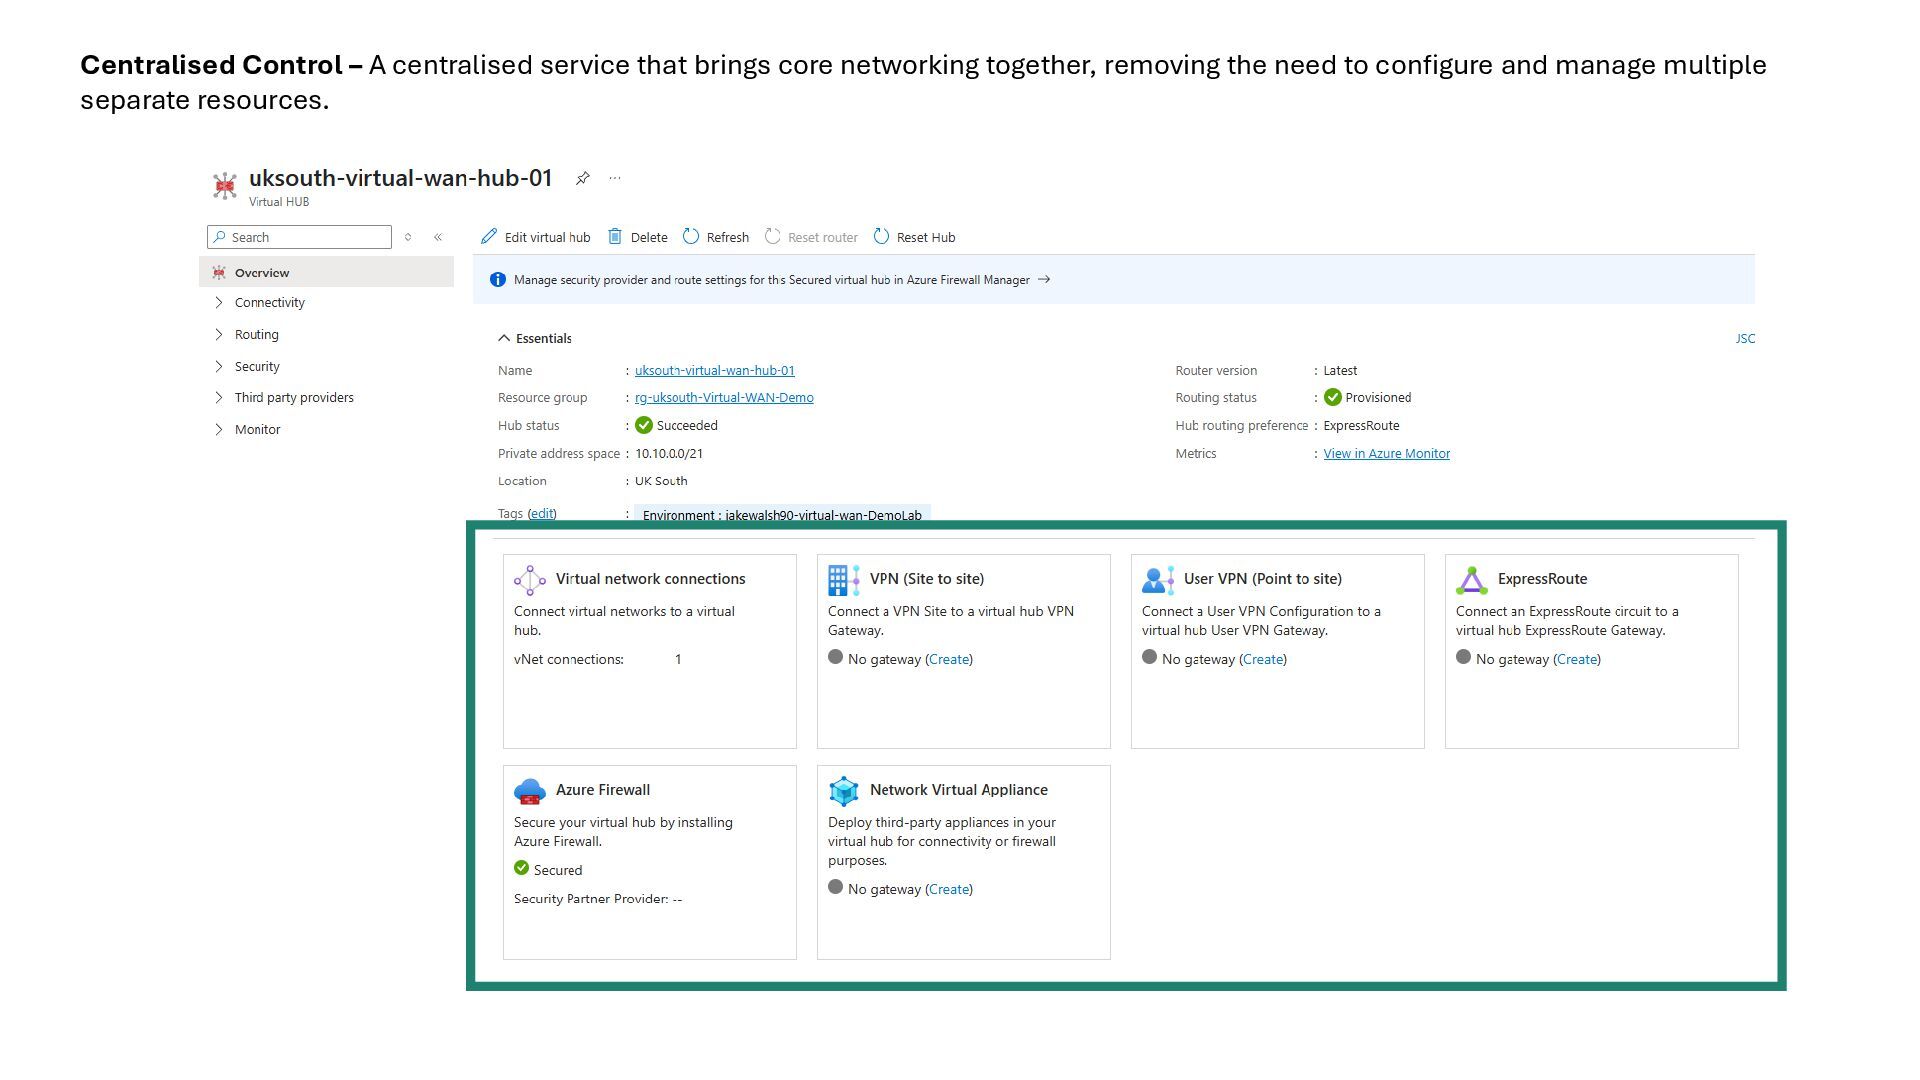
Task: Click the magnifier icon in the sidebar search box
Action: coord(219,237)
